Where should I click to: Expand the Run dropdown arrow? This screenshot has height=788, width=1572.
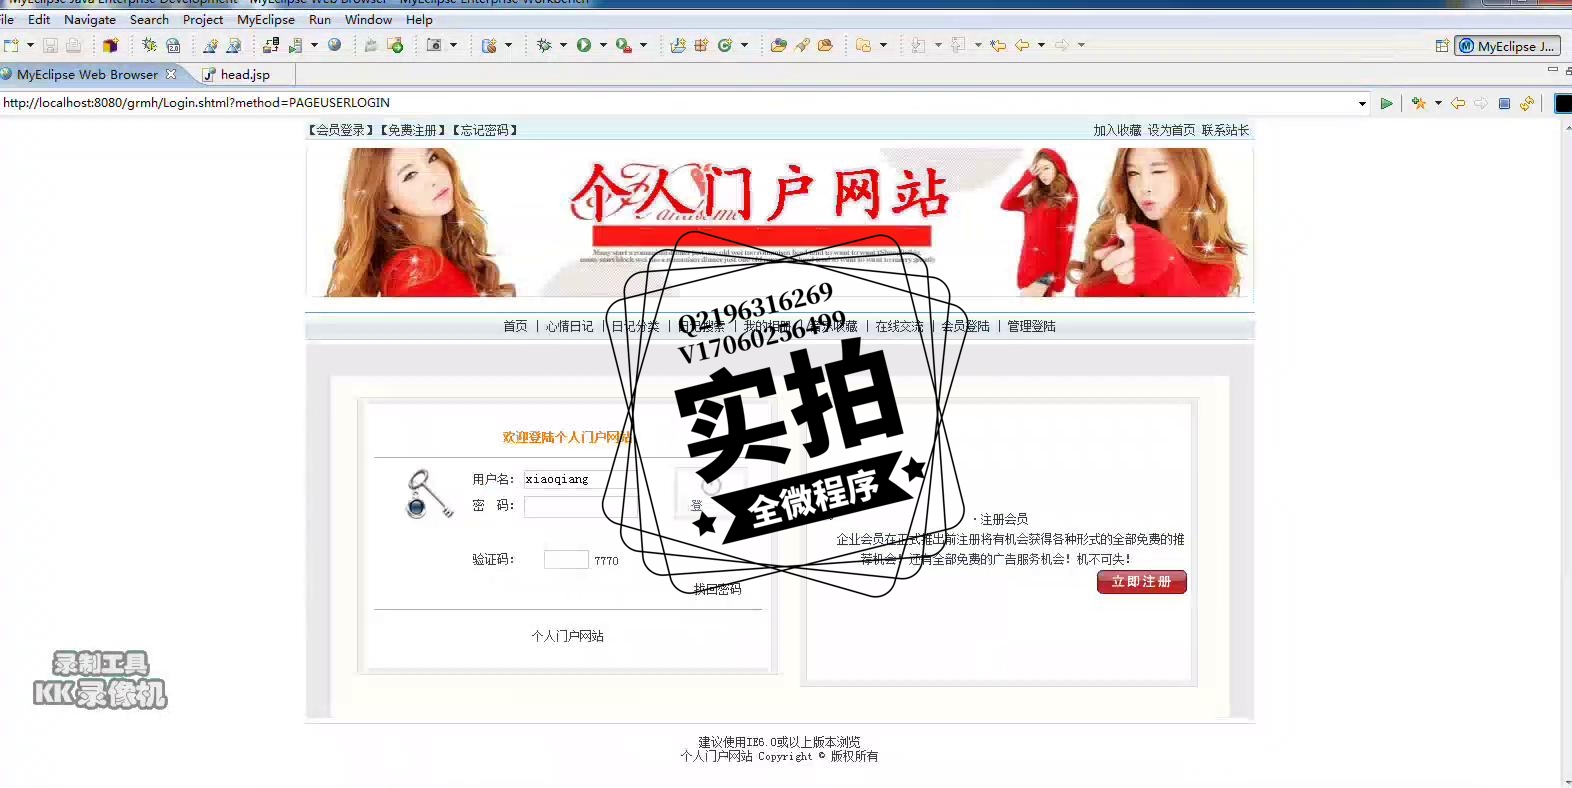click(603, 45)
